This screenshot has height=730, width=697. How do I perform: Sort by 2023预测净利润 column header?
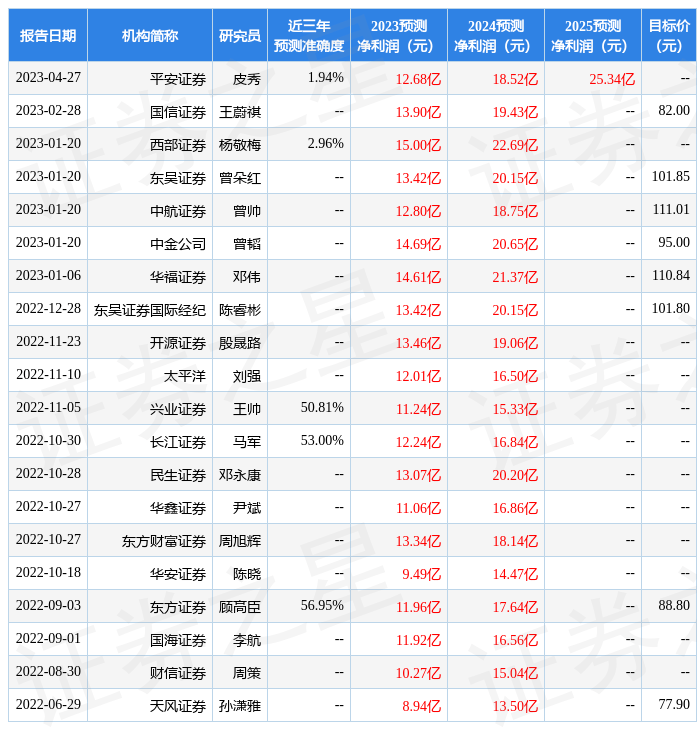(399, 36)
